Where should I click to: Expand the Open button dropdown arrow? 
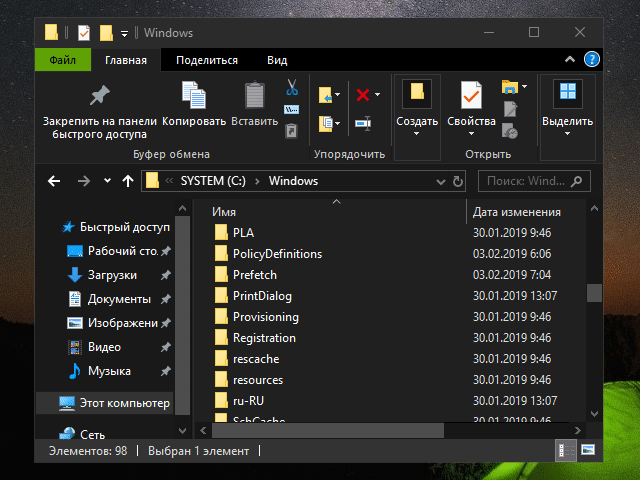click(524, 86)
